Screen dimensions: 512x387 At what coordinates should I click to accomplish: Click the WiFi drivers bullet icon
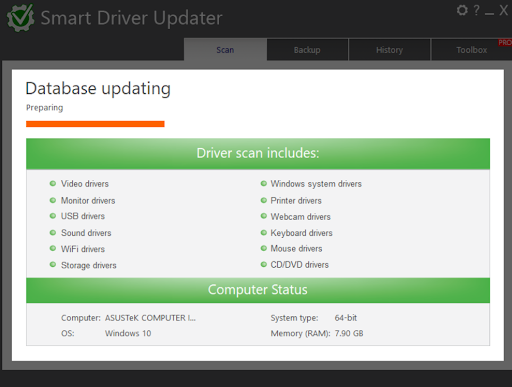(x=53, y=248)
